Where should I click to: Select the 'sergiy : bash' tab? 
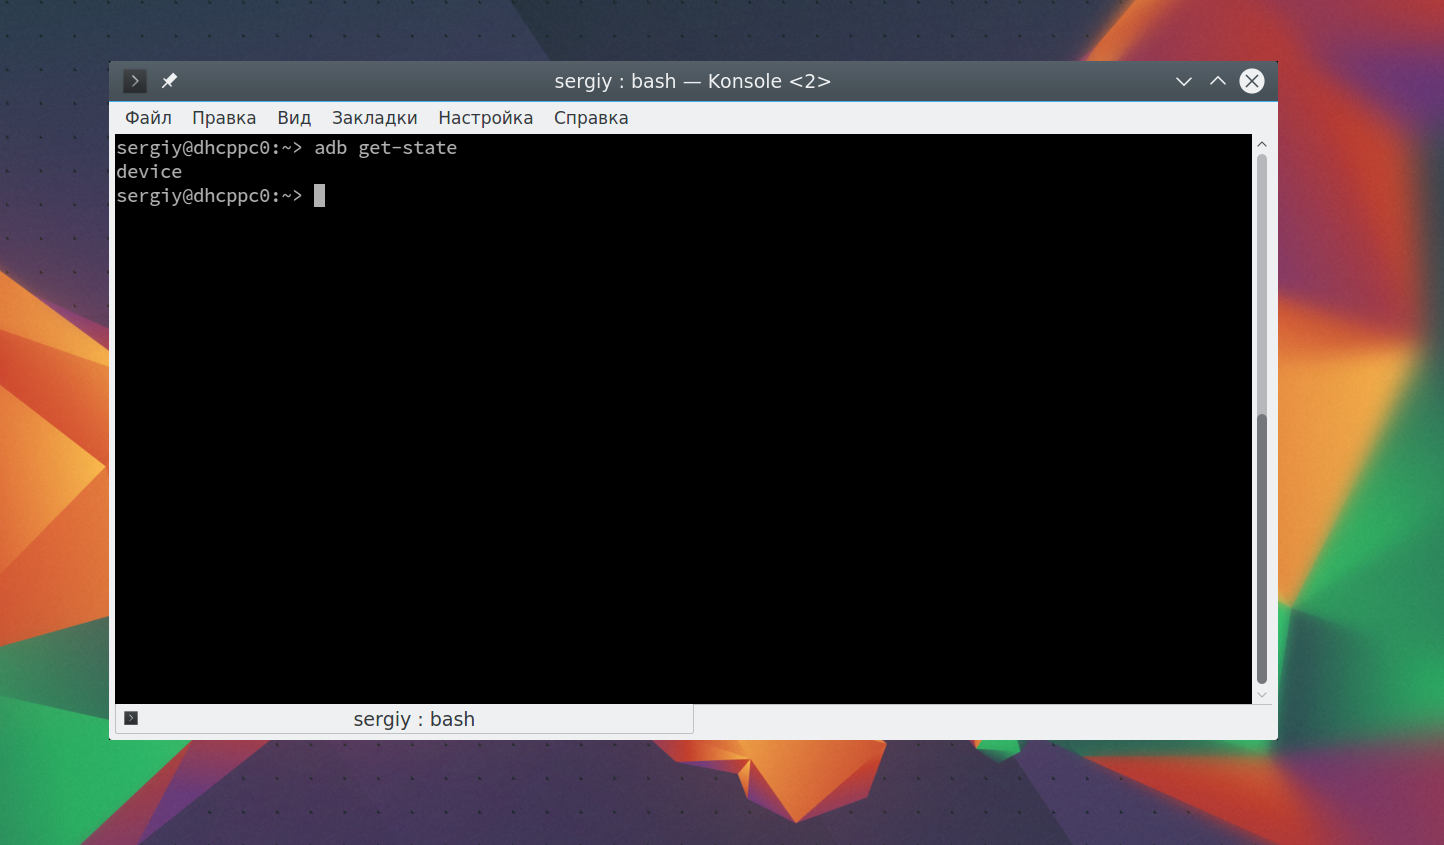pyautogui.click(x=404, y=719)
